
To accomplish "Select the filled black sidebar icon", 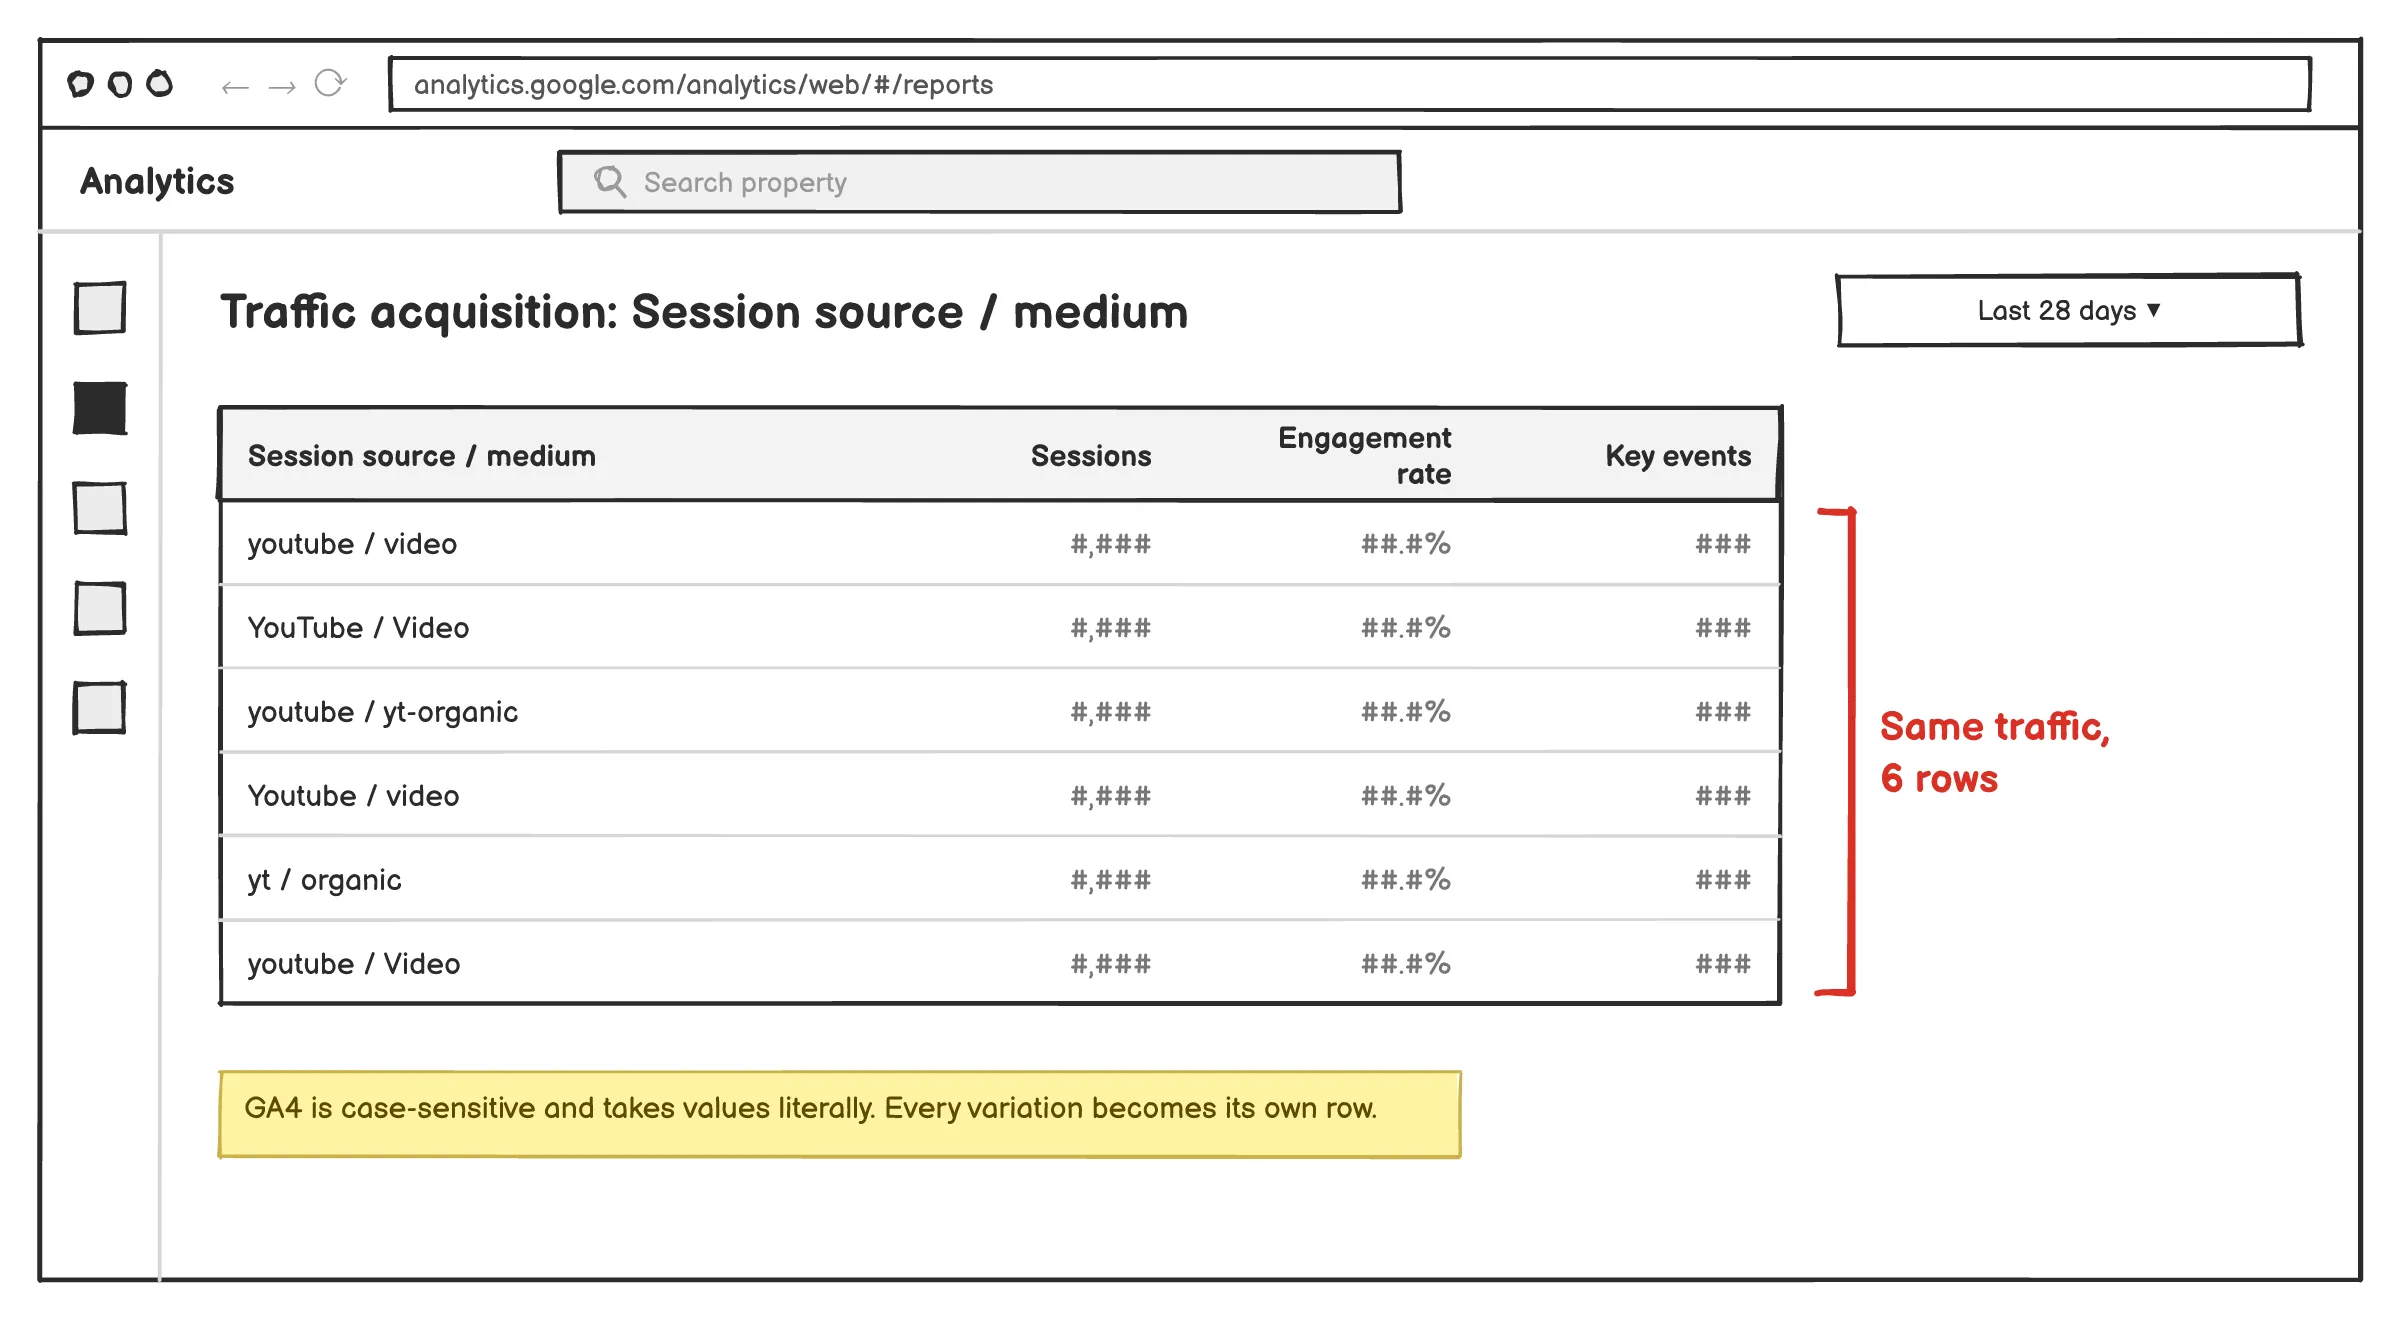I will pos(100,408).
